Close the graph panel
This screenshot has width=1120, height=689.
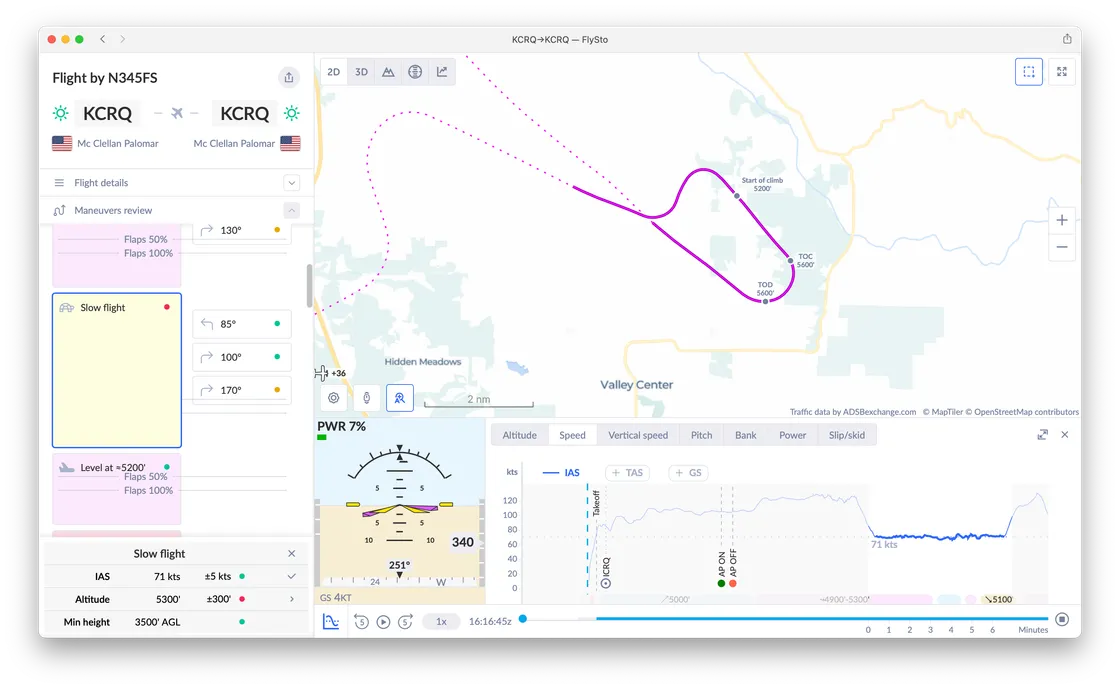click(x=1064, y=435)
